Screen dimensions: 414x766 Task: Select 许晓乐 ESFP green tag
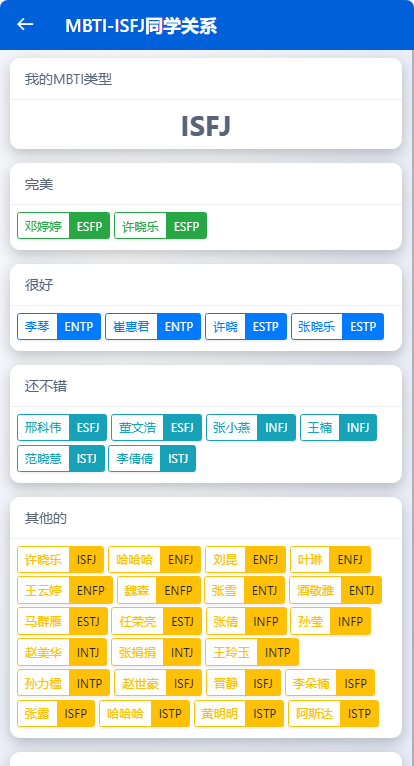pos(160,226)
